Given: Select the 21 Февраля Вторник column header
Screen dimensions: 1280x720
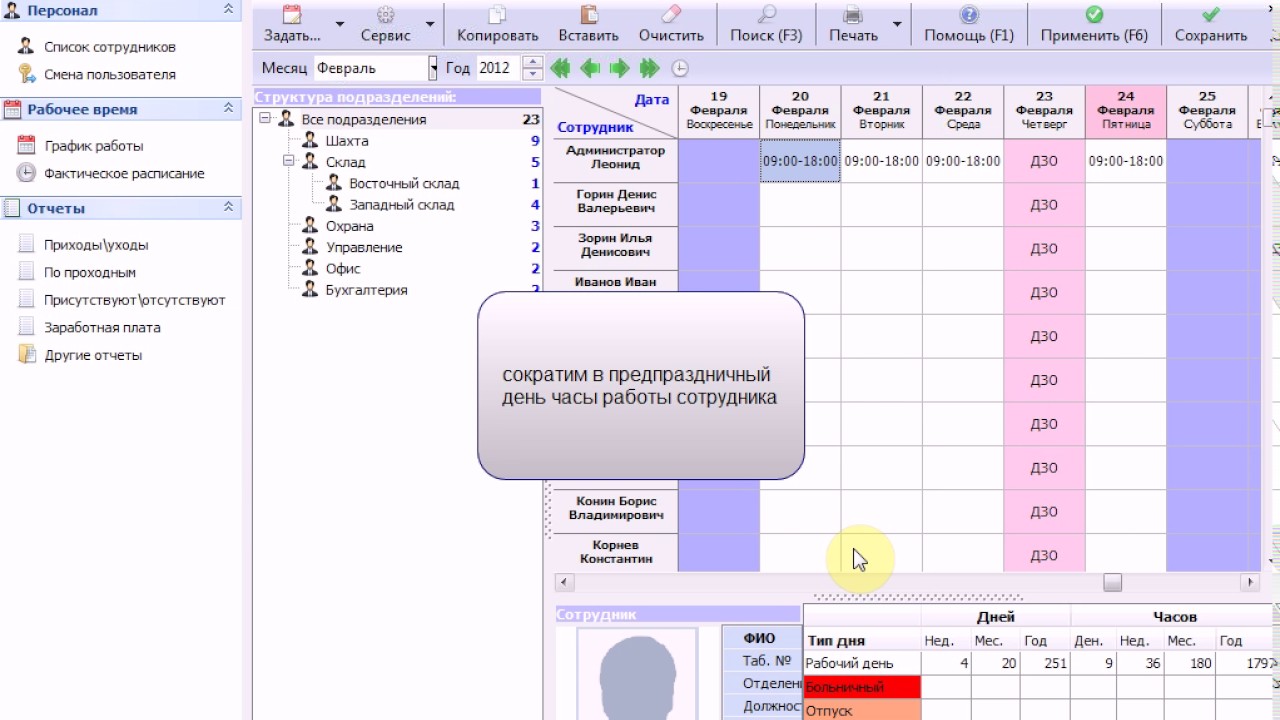Looking at the screenshot, I should [881, 111].
